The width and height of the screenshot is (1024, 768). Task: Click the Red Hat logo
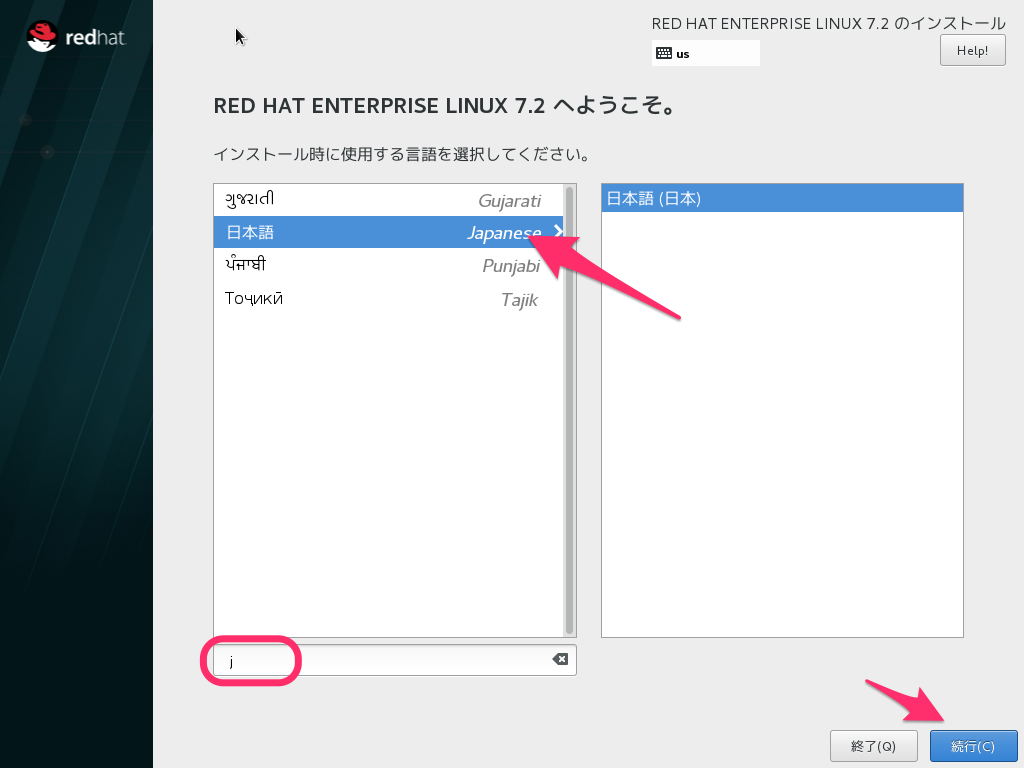coord(76,37)
